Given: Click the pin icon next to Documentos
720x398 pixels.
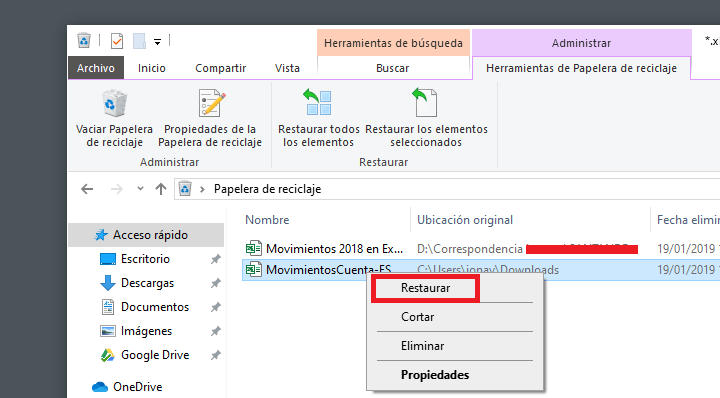Looking at the screenshot, I should (x=215, y=307).
